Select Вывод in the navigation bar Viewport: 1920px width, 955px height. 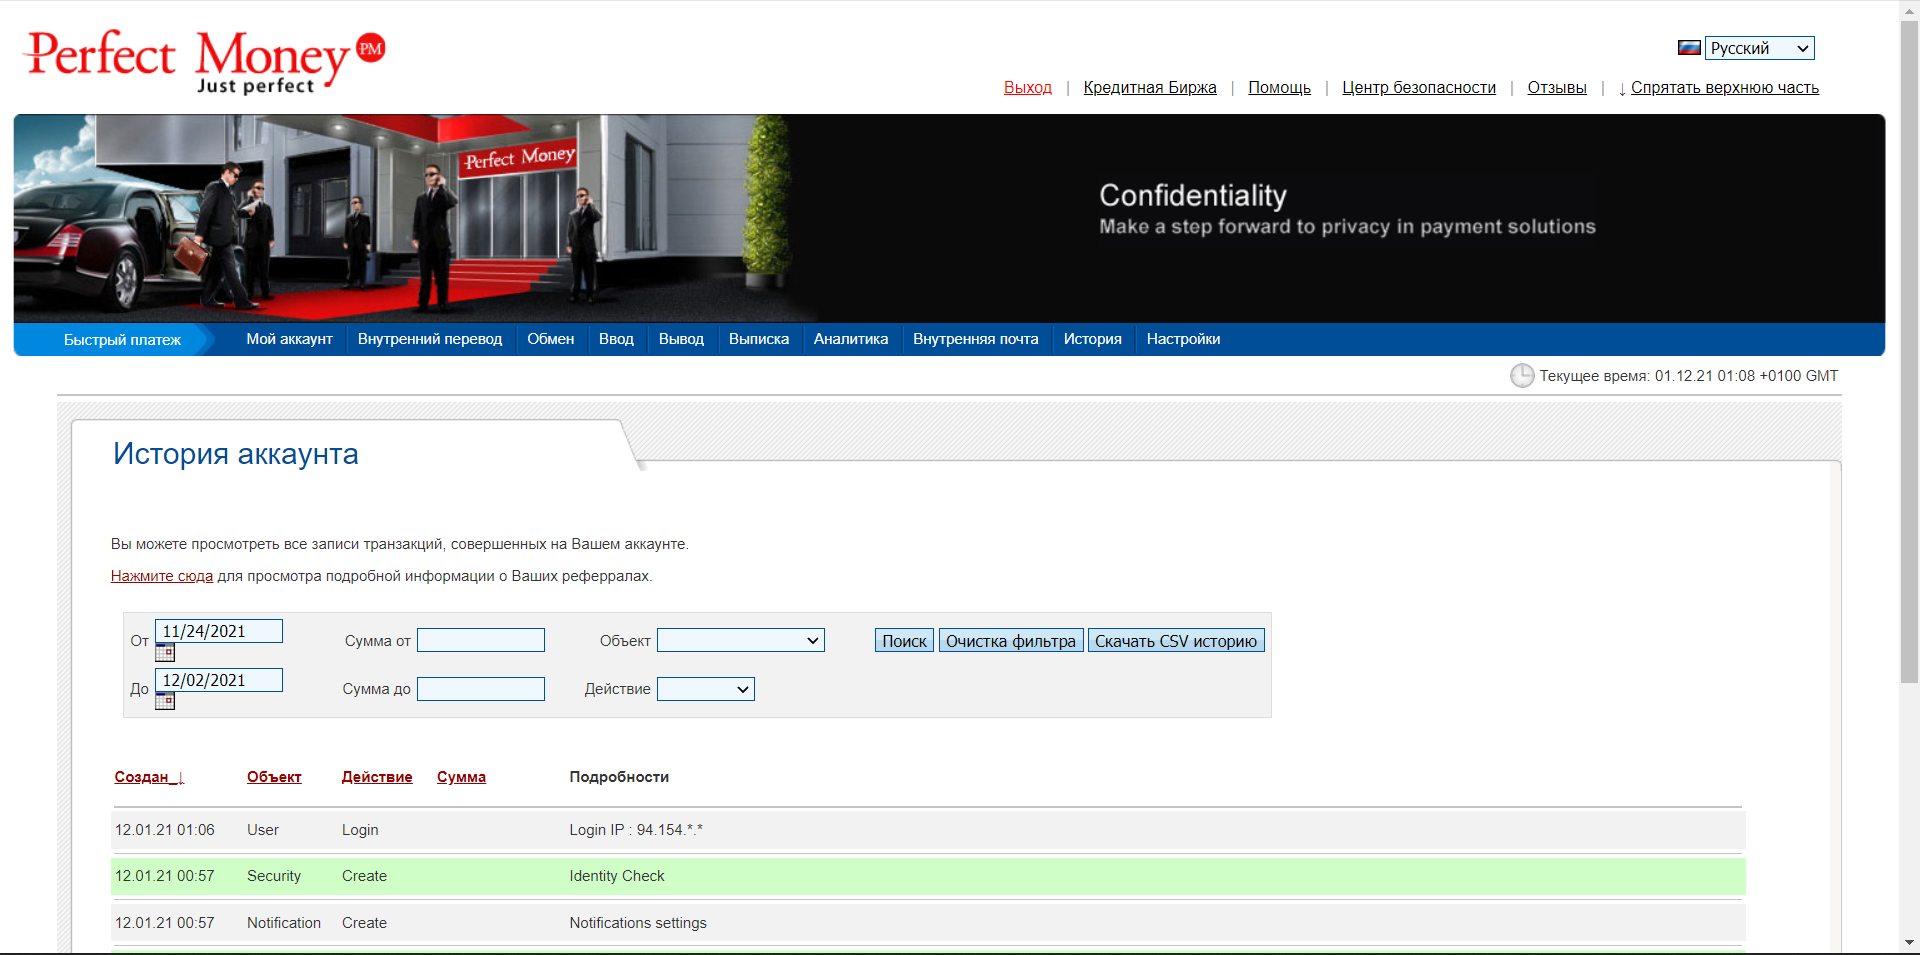point(681,339)
